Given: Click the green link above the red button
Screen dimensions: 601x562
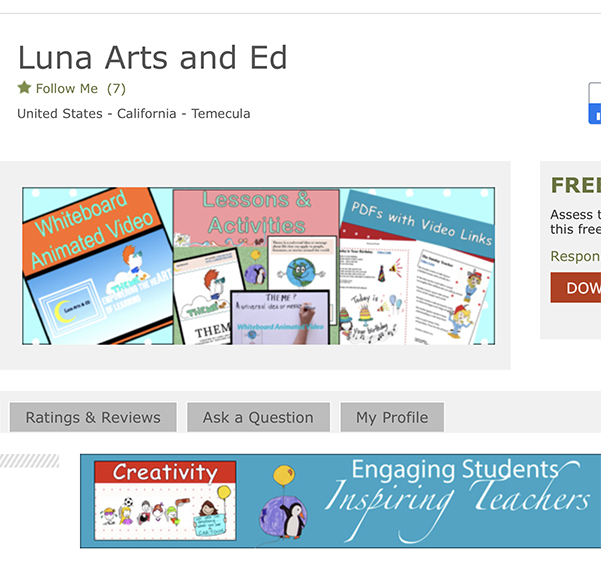Looking at the screenshot, I should pos(575,256).
